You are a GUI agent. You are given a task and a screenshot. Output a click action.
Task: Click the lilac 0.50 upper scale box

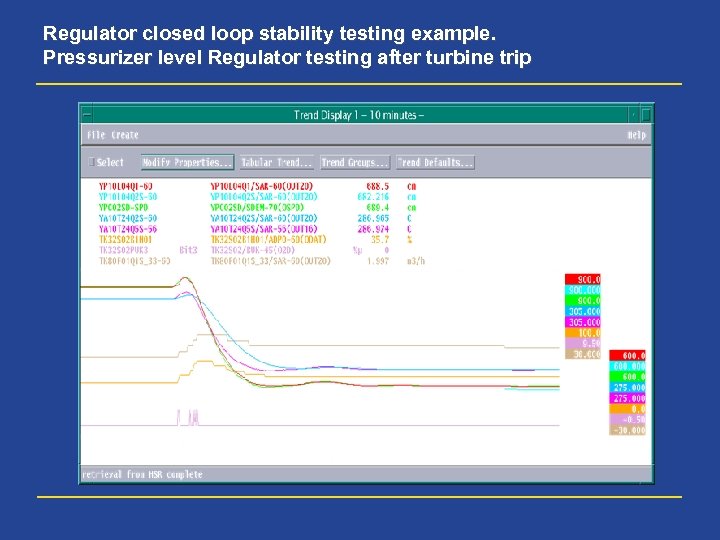[583, 343]
